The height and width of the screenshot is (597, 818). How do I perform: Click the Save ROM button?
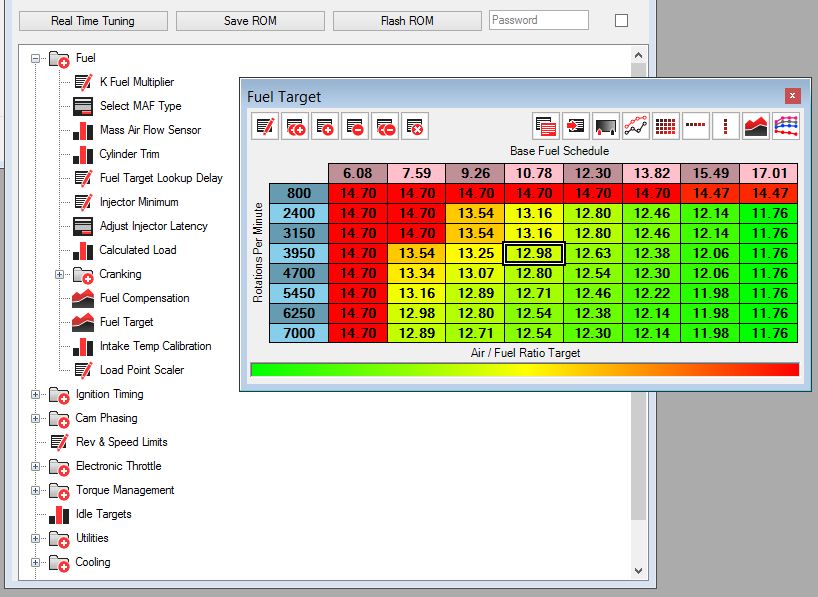[x=250, y=21]
